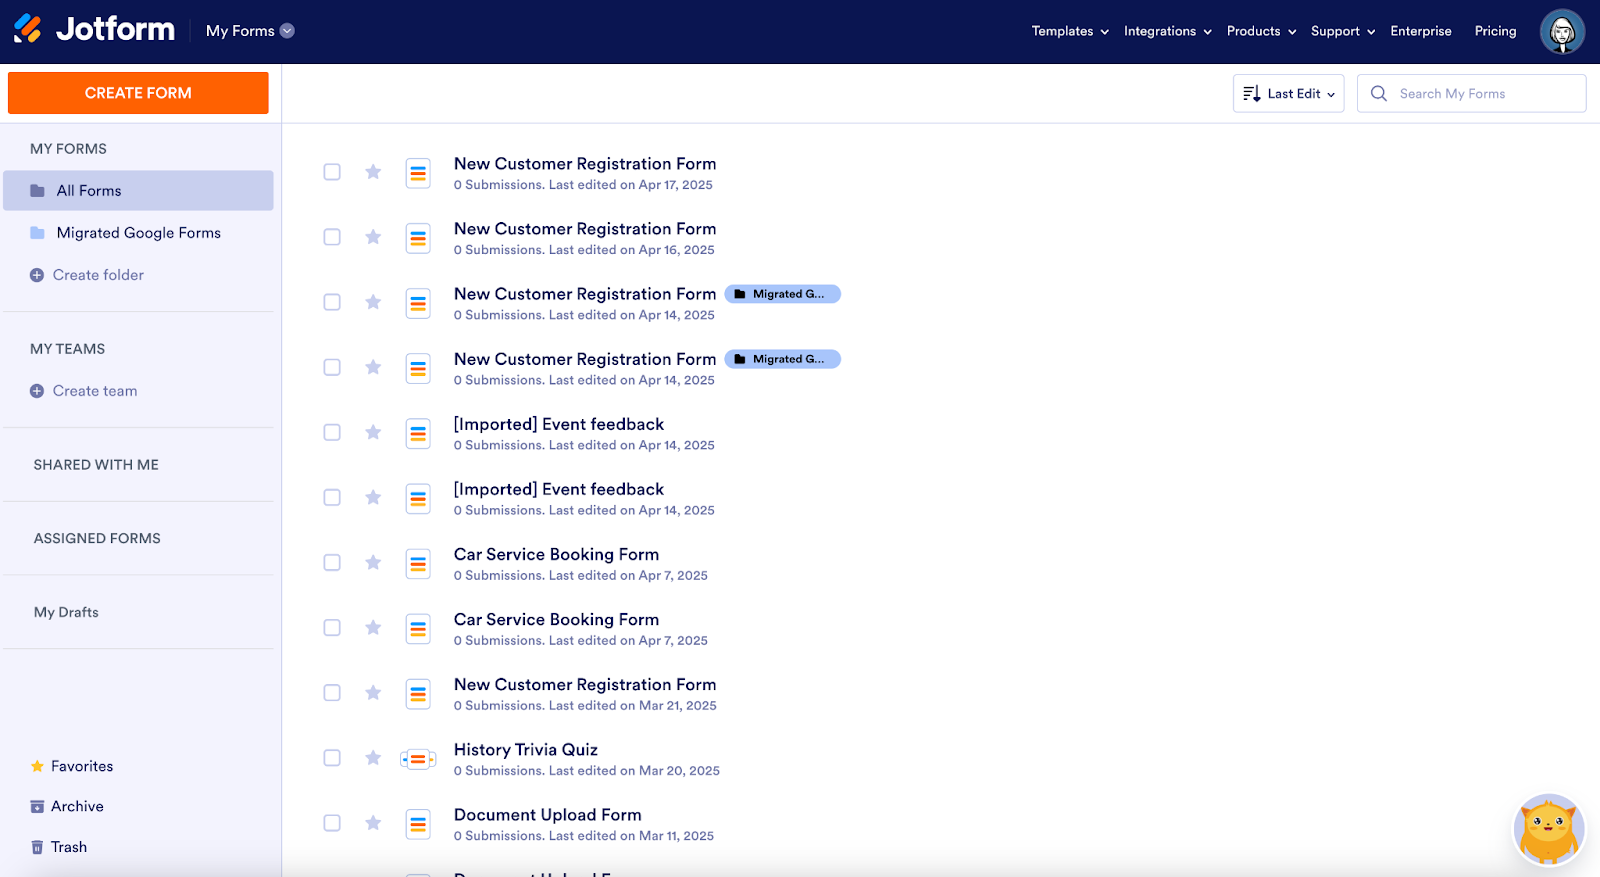
Task: Favorite the Document Upload Form with star
Action: [x=373, y=823]
